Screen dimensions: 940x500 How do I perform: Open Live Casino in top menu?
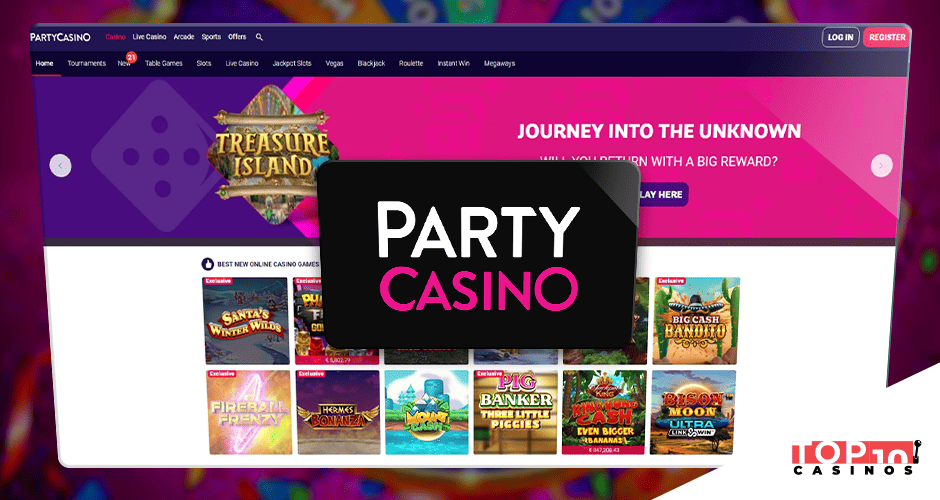pos(149,37)
